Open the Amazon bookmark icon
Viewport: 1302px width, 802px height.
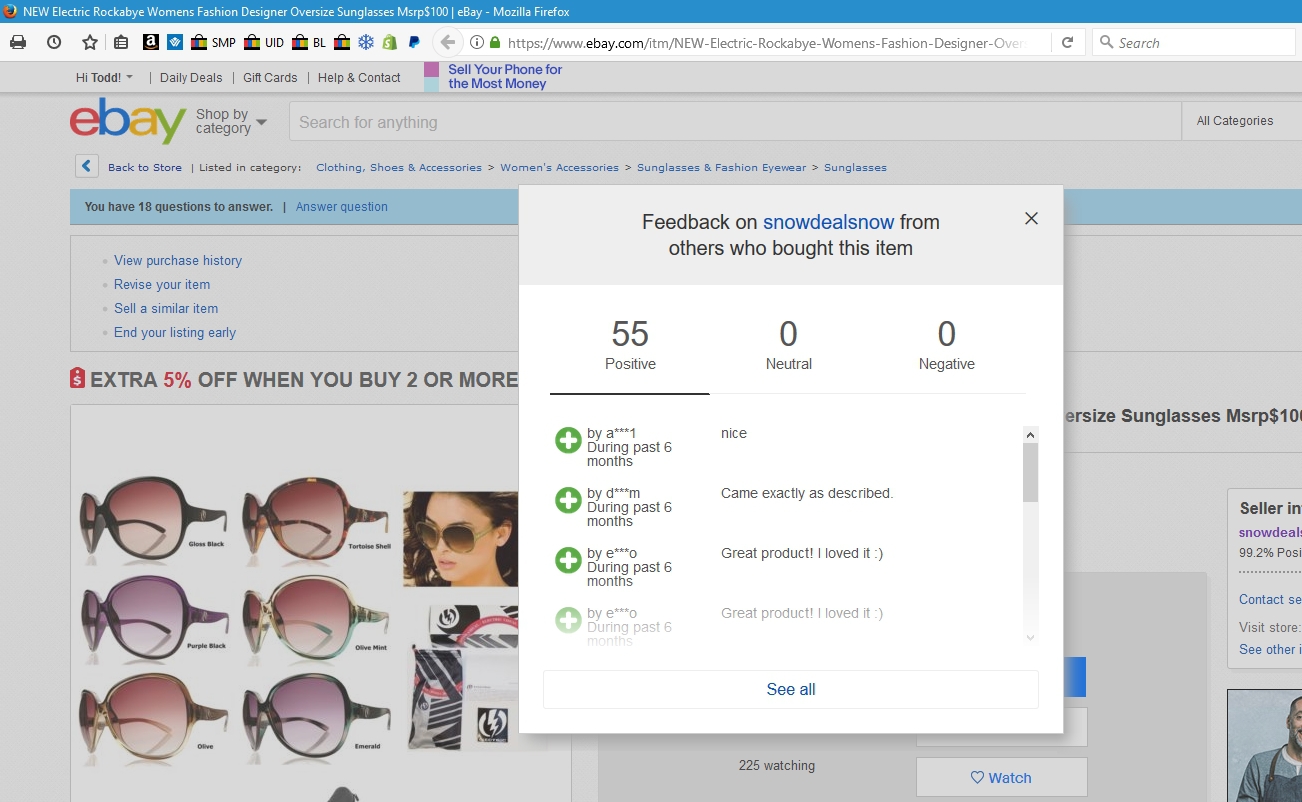[151, 43]
